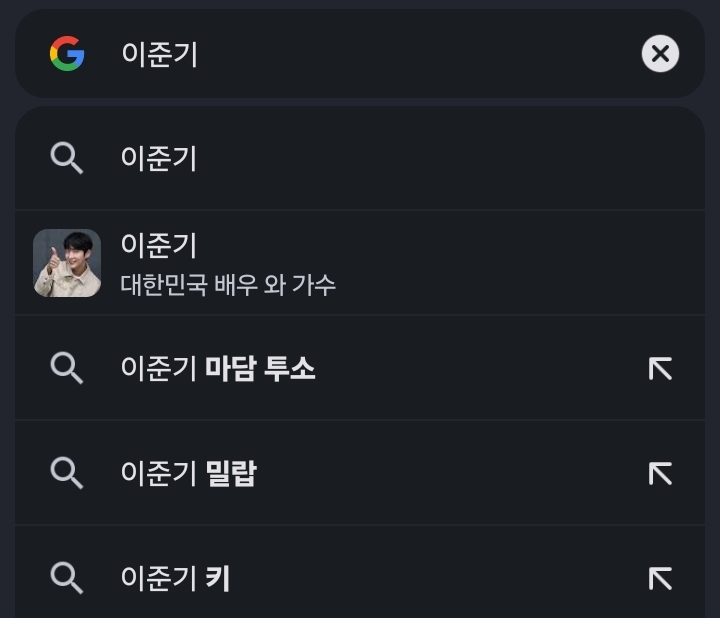Open the 이준기 actor photo thumbnail
The height and width of the screenshot is (618, 720).
coord(67,263)
